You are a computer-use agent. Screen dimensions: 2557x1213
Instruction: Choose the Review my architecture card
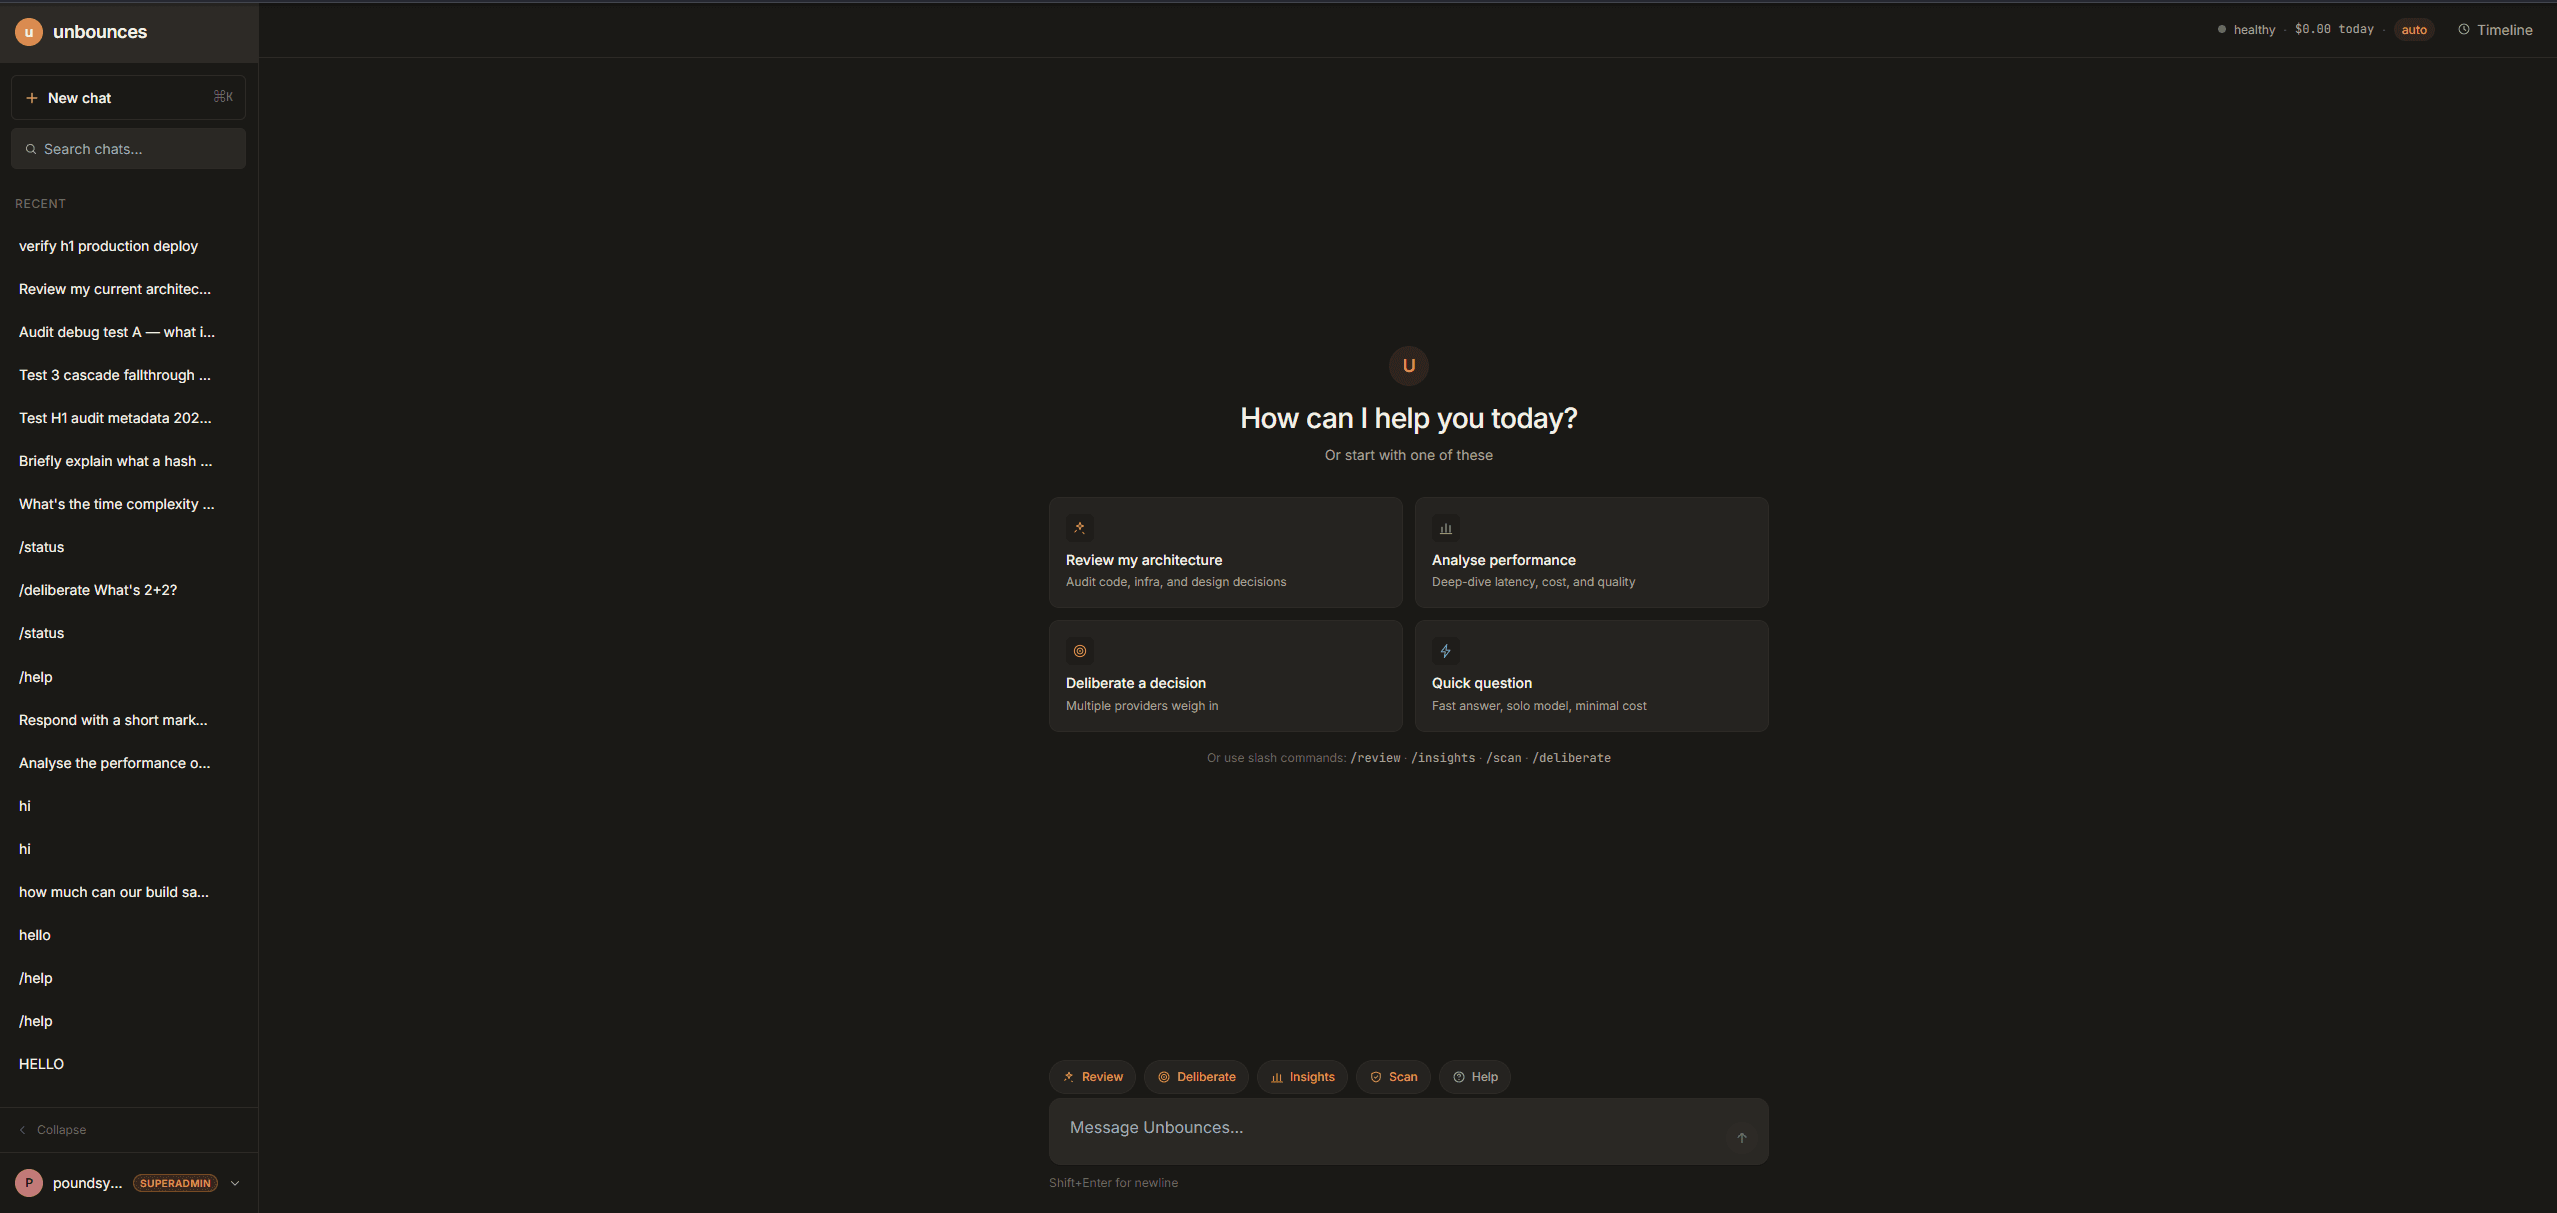pyautogui.click(x=1226, y=553)
